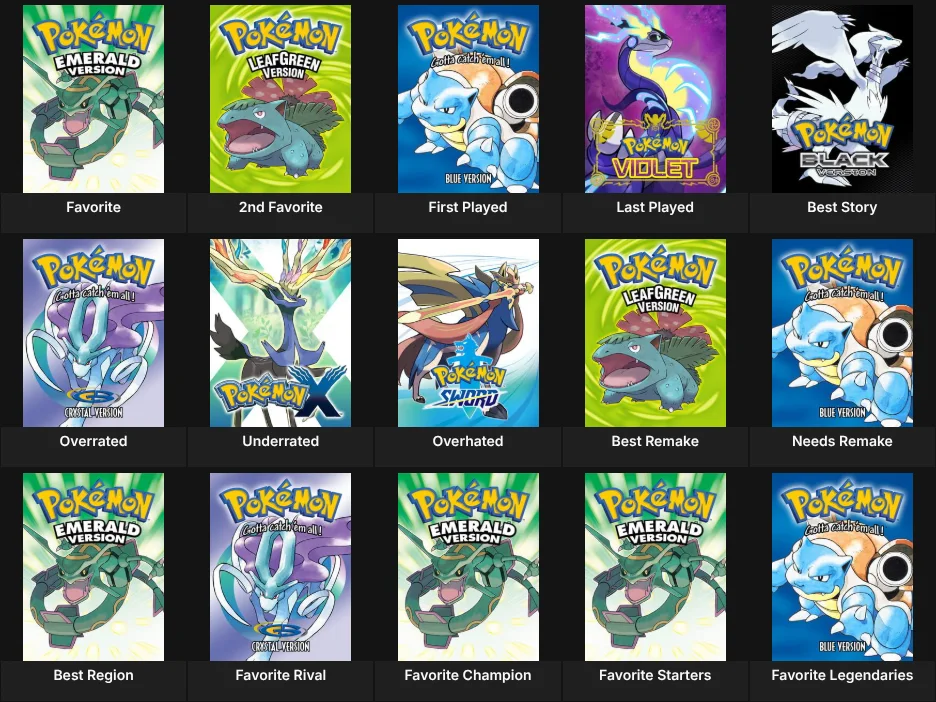This screenshot has height=702, width=936.
Task: Select the "Needs Remake" label
Action: 842,441
